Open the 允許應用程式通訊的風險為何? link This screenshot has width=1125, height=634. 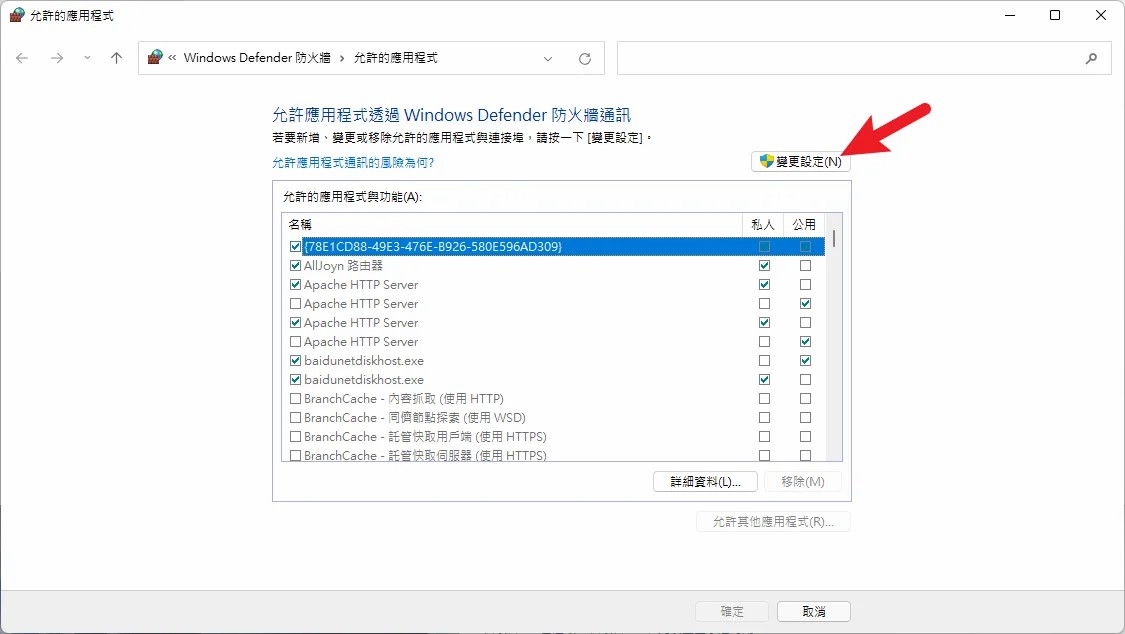pos(353,163)
